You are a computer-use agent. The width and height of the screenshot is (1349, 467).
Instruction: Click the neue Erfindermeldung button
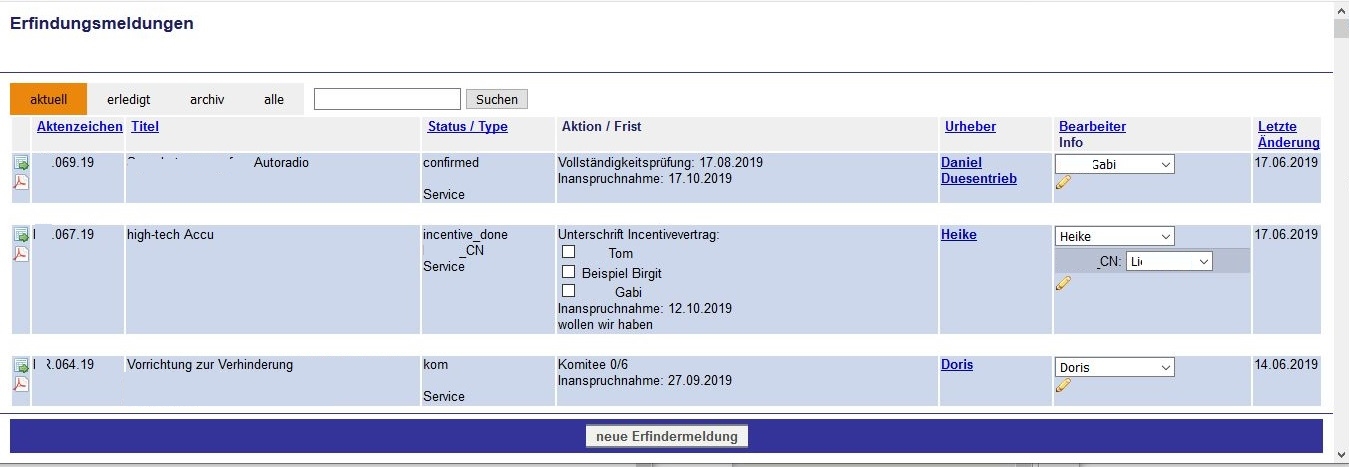[666, 436]
